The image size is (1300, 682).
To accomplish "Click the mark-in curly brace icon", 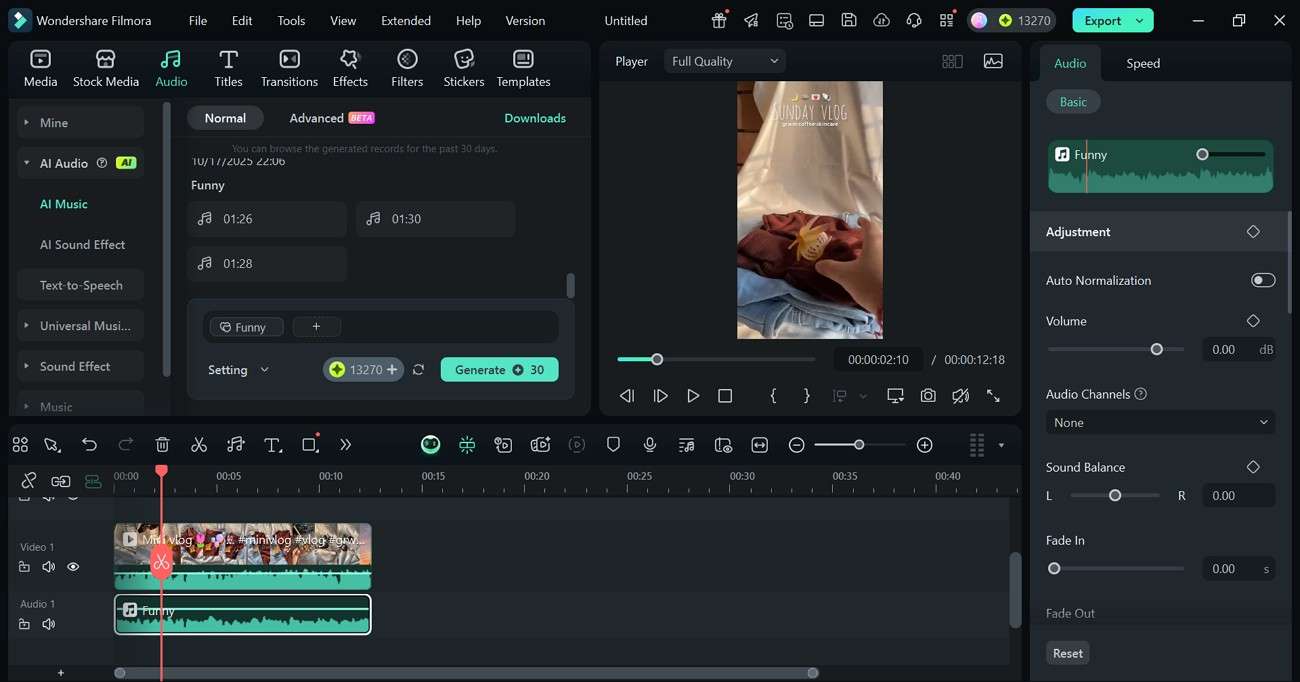I will coord(773,396).
